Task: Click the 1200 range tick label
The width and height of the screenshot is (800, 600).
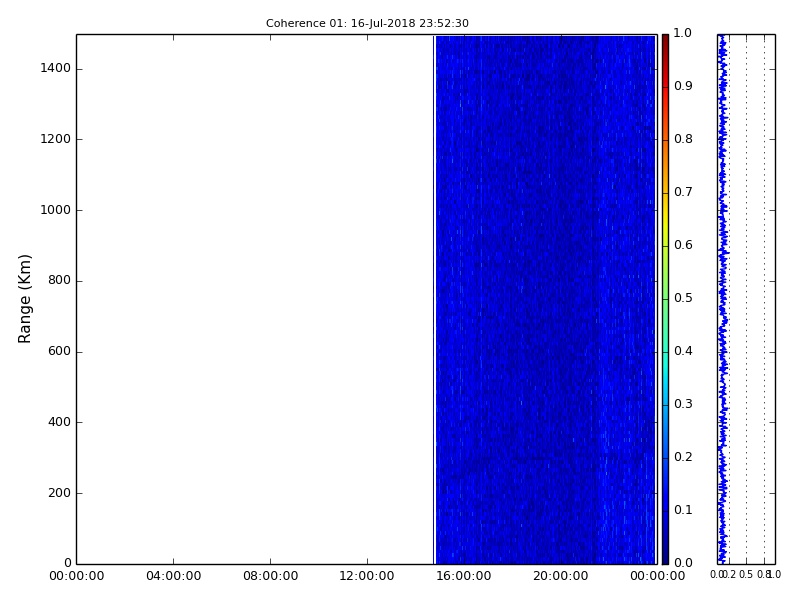Action: 56,139
